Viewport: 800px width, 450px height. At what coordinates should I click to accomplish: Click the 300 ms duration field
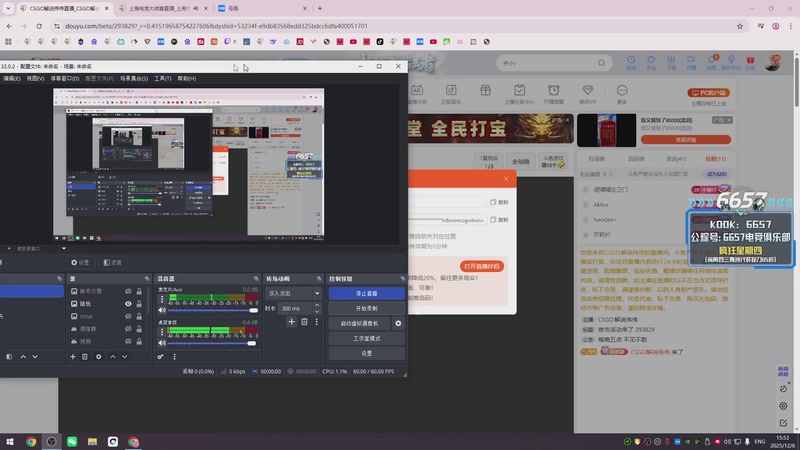pyautogui.click(x=295, y=308)
